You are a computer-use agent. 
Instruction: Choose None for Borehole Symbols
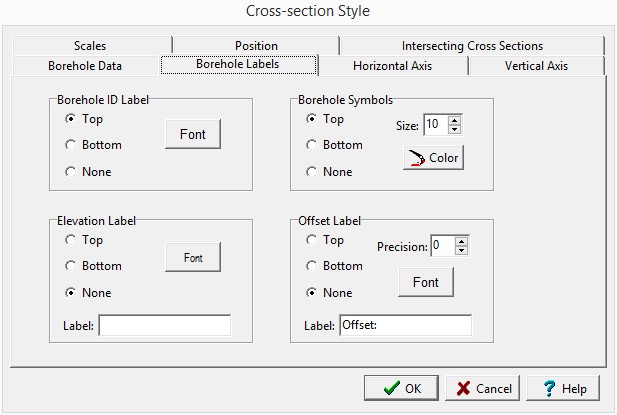pyautogui.click(x=313, y=172)
